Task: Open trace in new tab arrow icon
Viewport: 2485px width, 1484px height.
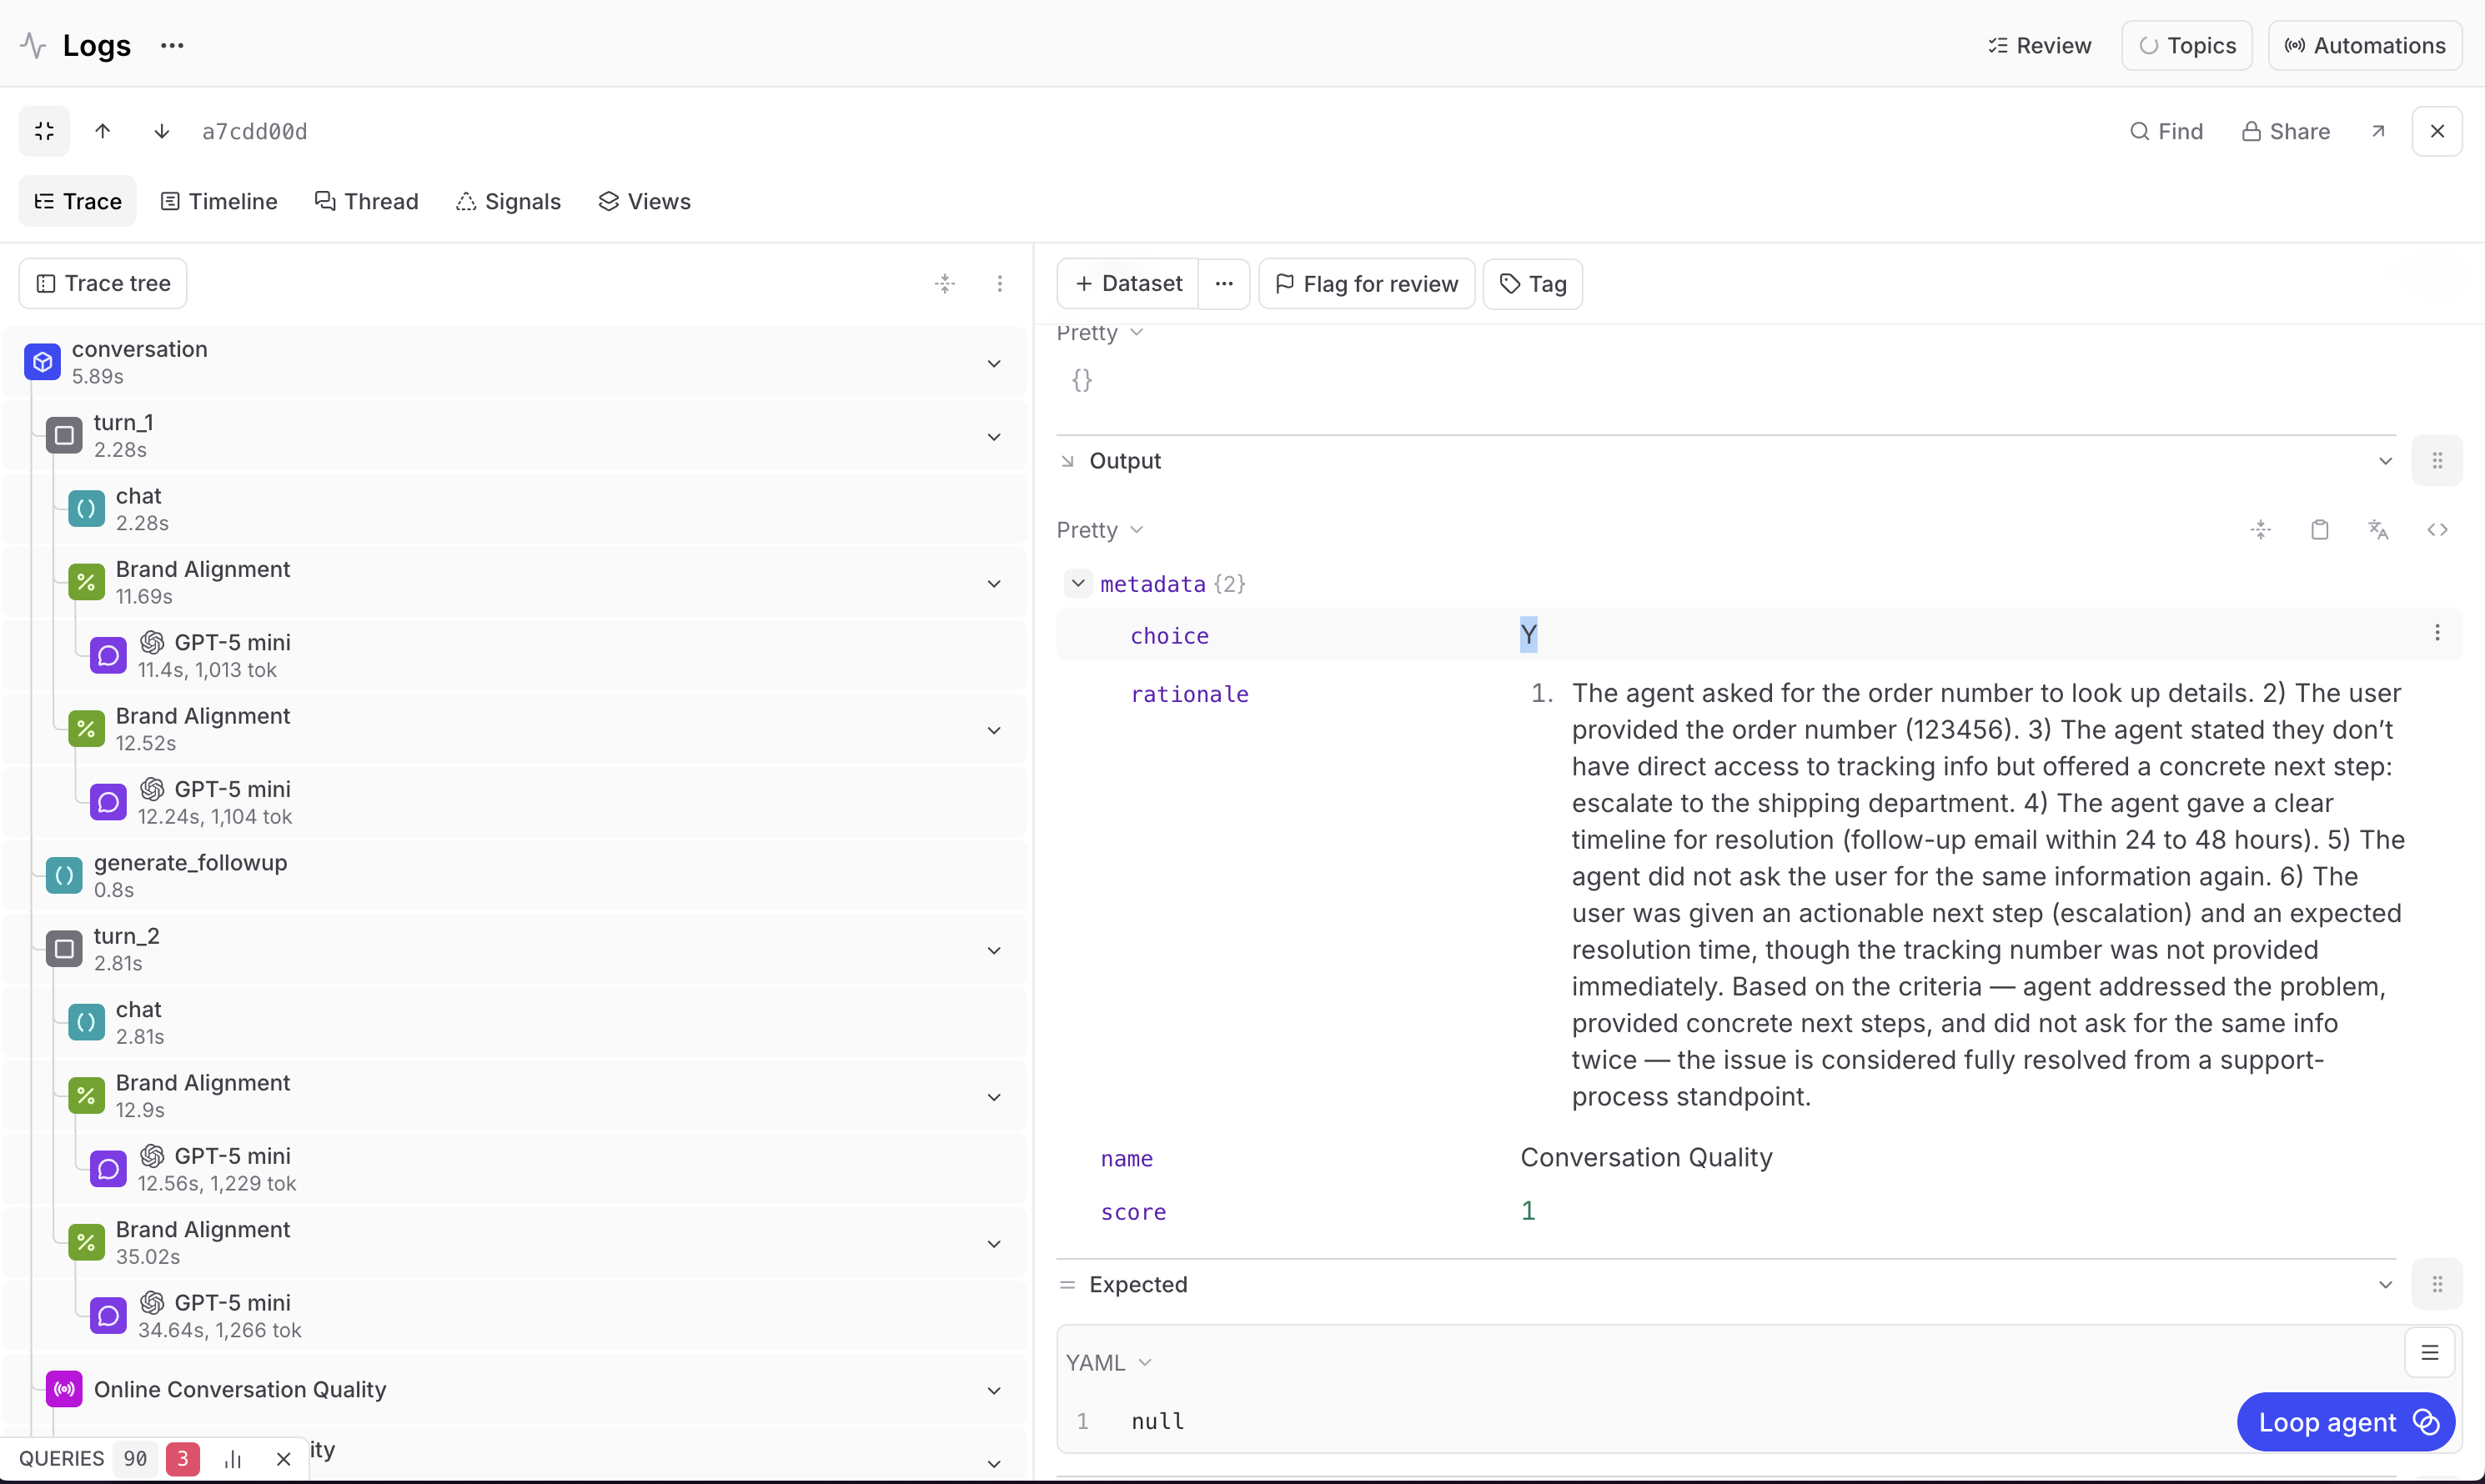Action: click(2378, 131)
